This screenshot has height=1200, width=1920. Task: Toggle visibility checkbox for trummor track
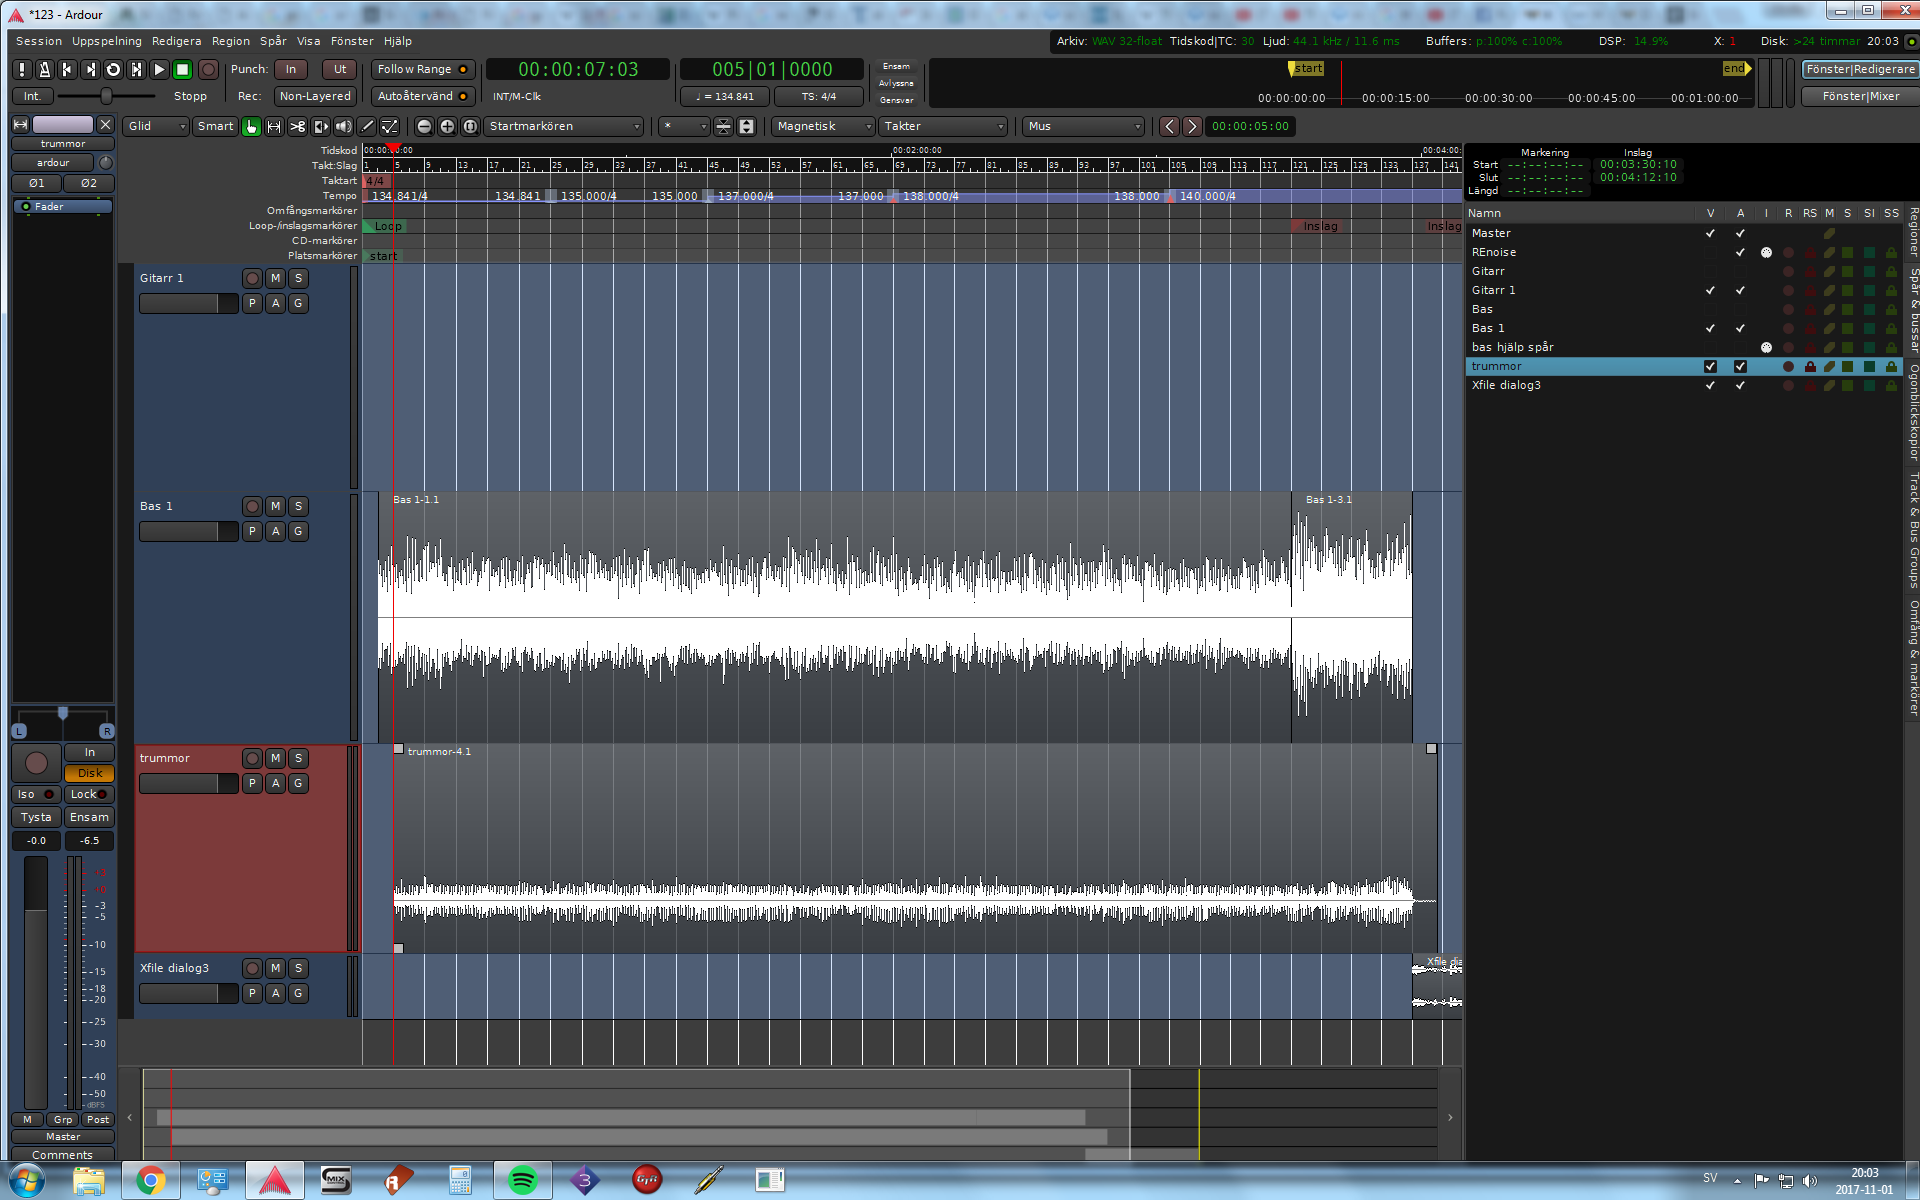1710,366
